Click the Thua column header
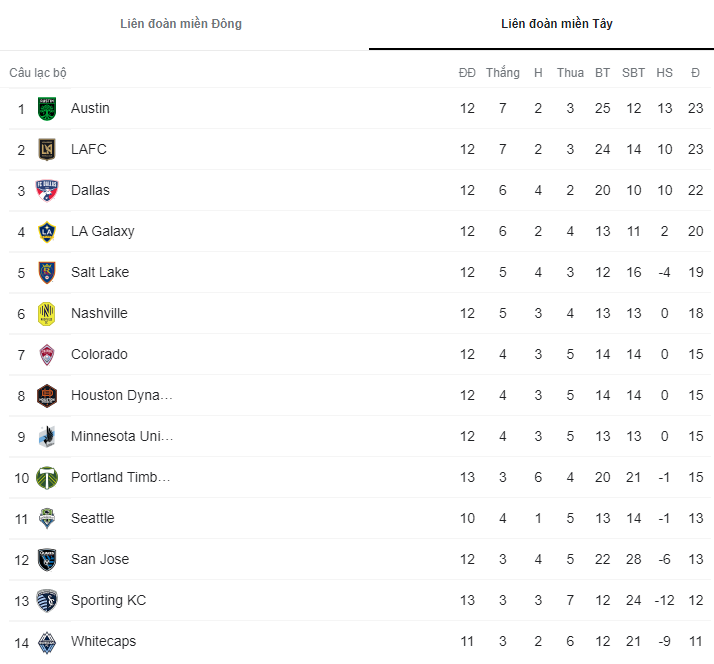 [570, 73]
